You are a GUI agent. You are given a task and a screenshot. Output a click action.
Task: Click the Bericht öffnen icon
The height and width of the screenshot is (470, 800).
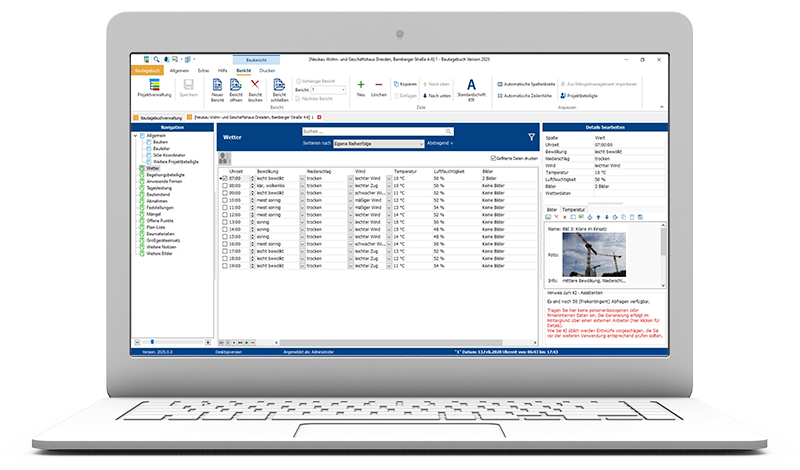point(236,91)
